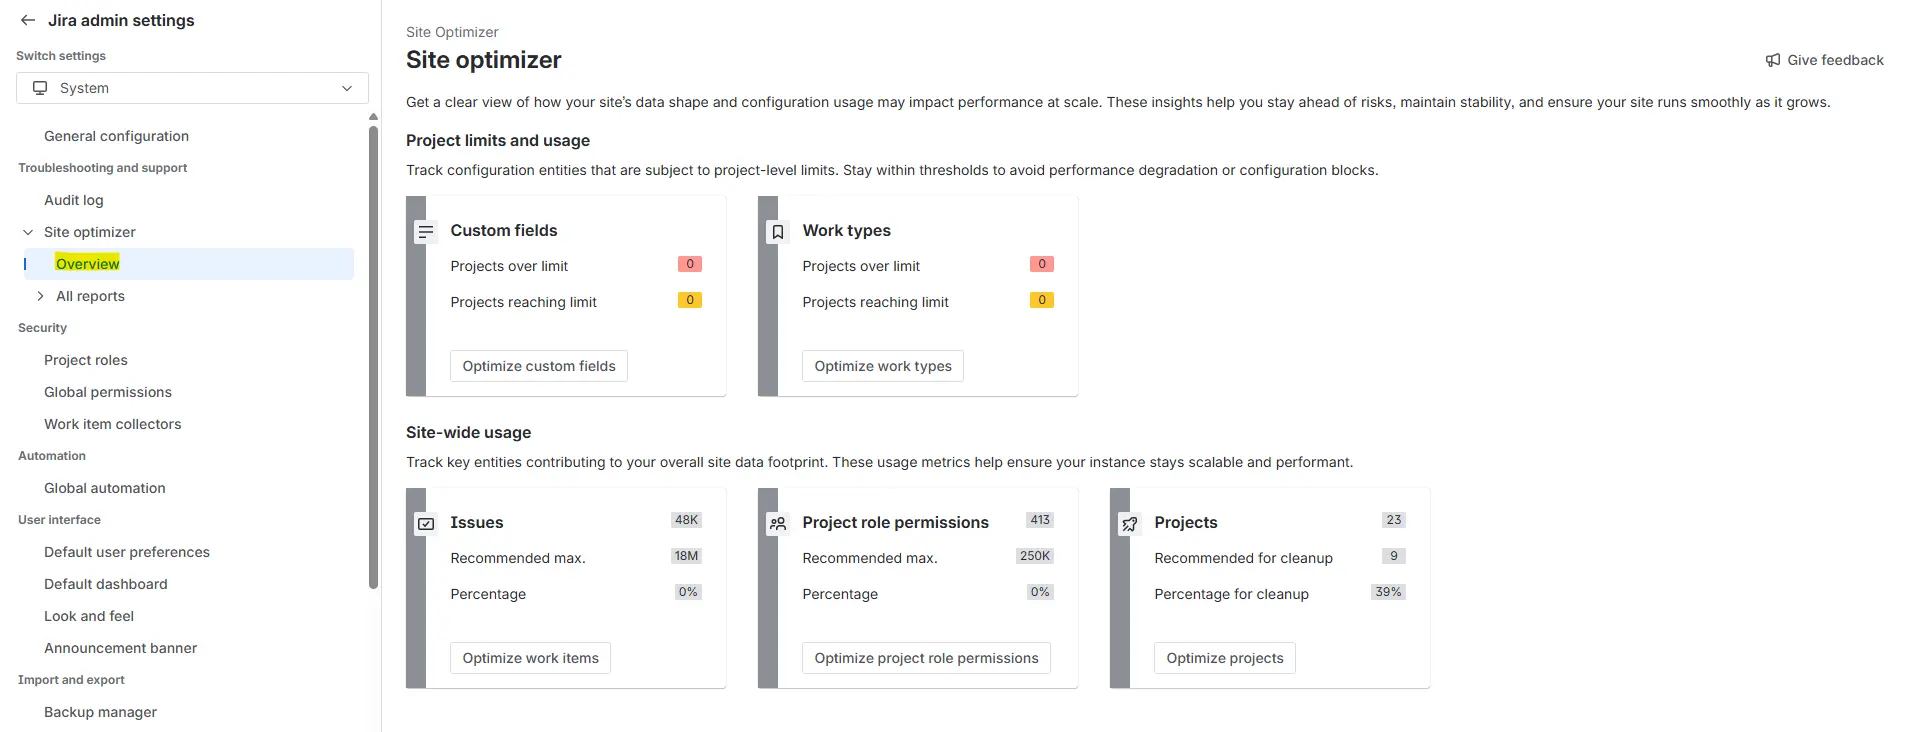1911x732 pixels.
Task: Go to Global permissions settings
Action: [108, 392]
